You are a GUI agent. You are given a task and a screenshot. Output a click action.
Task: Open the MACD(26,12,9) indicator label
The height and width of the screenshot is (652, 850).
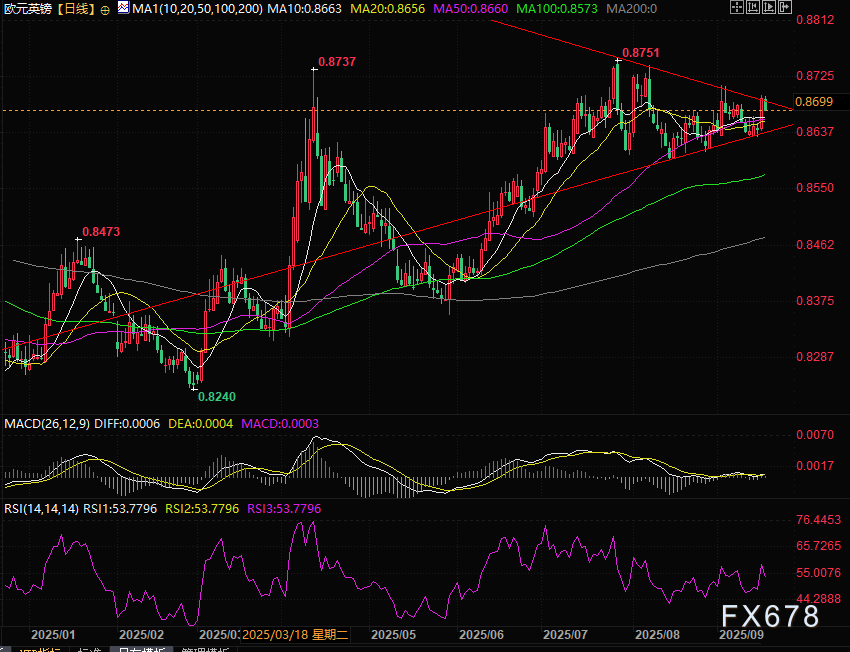pyautogui.click(x=47, y=424)
